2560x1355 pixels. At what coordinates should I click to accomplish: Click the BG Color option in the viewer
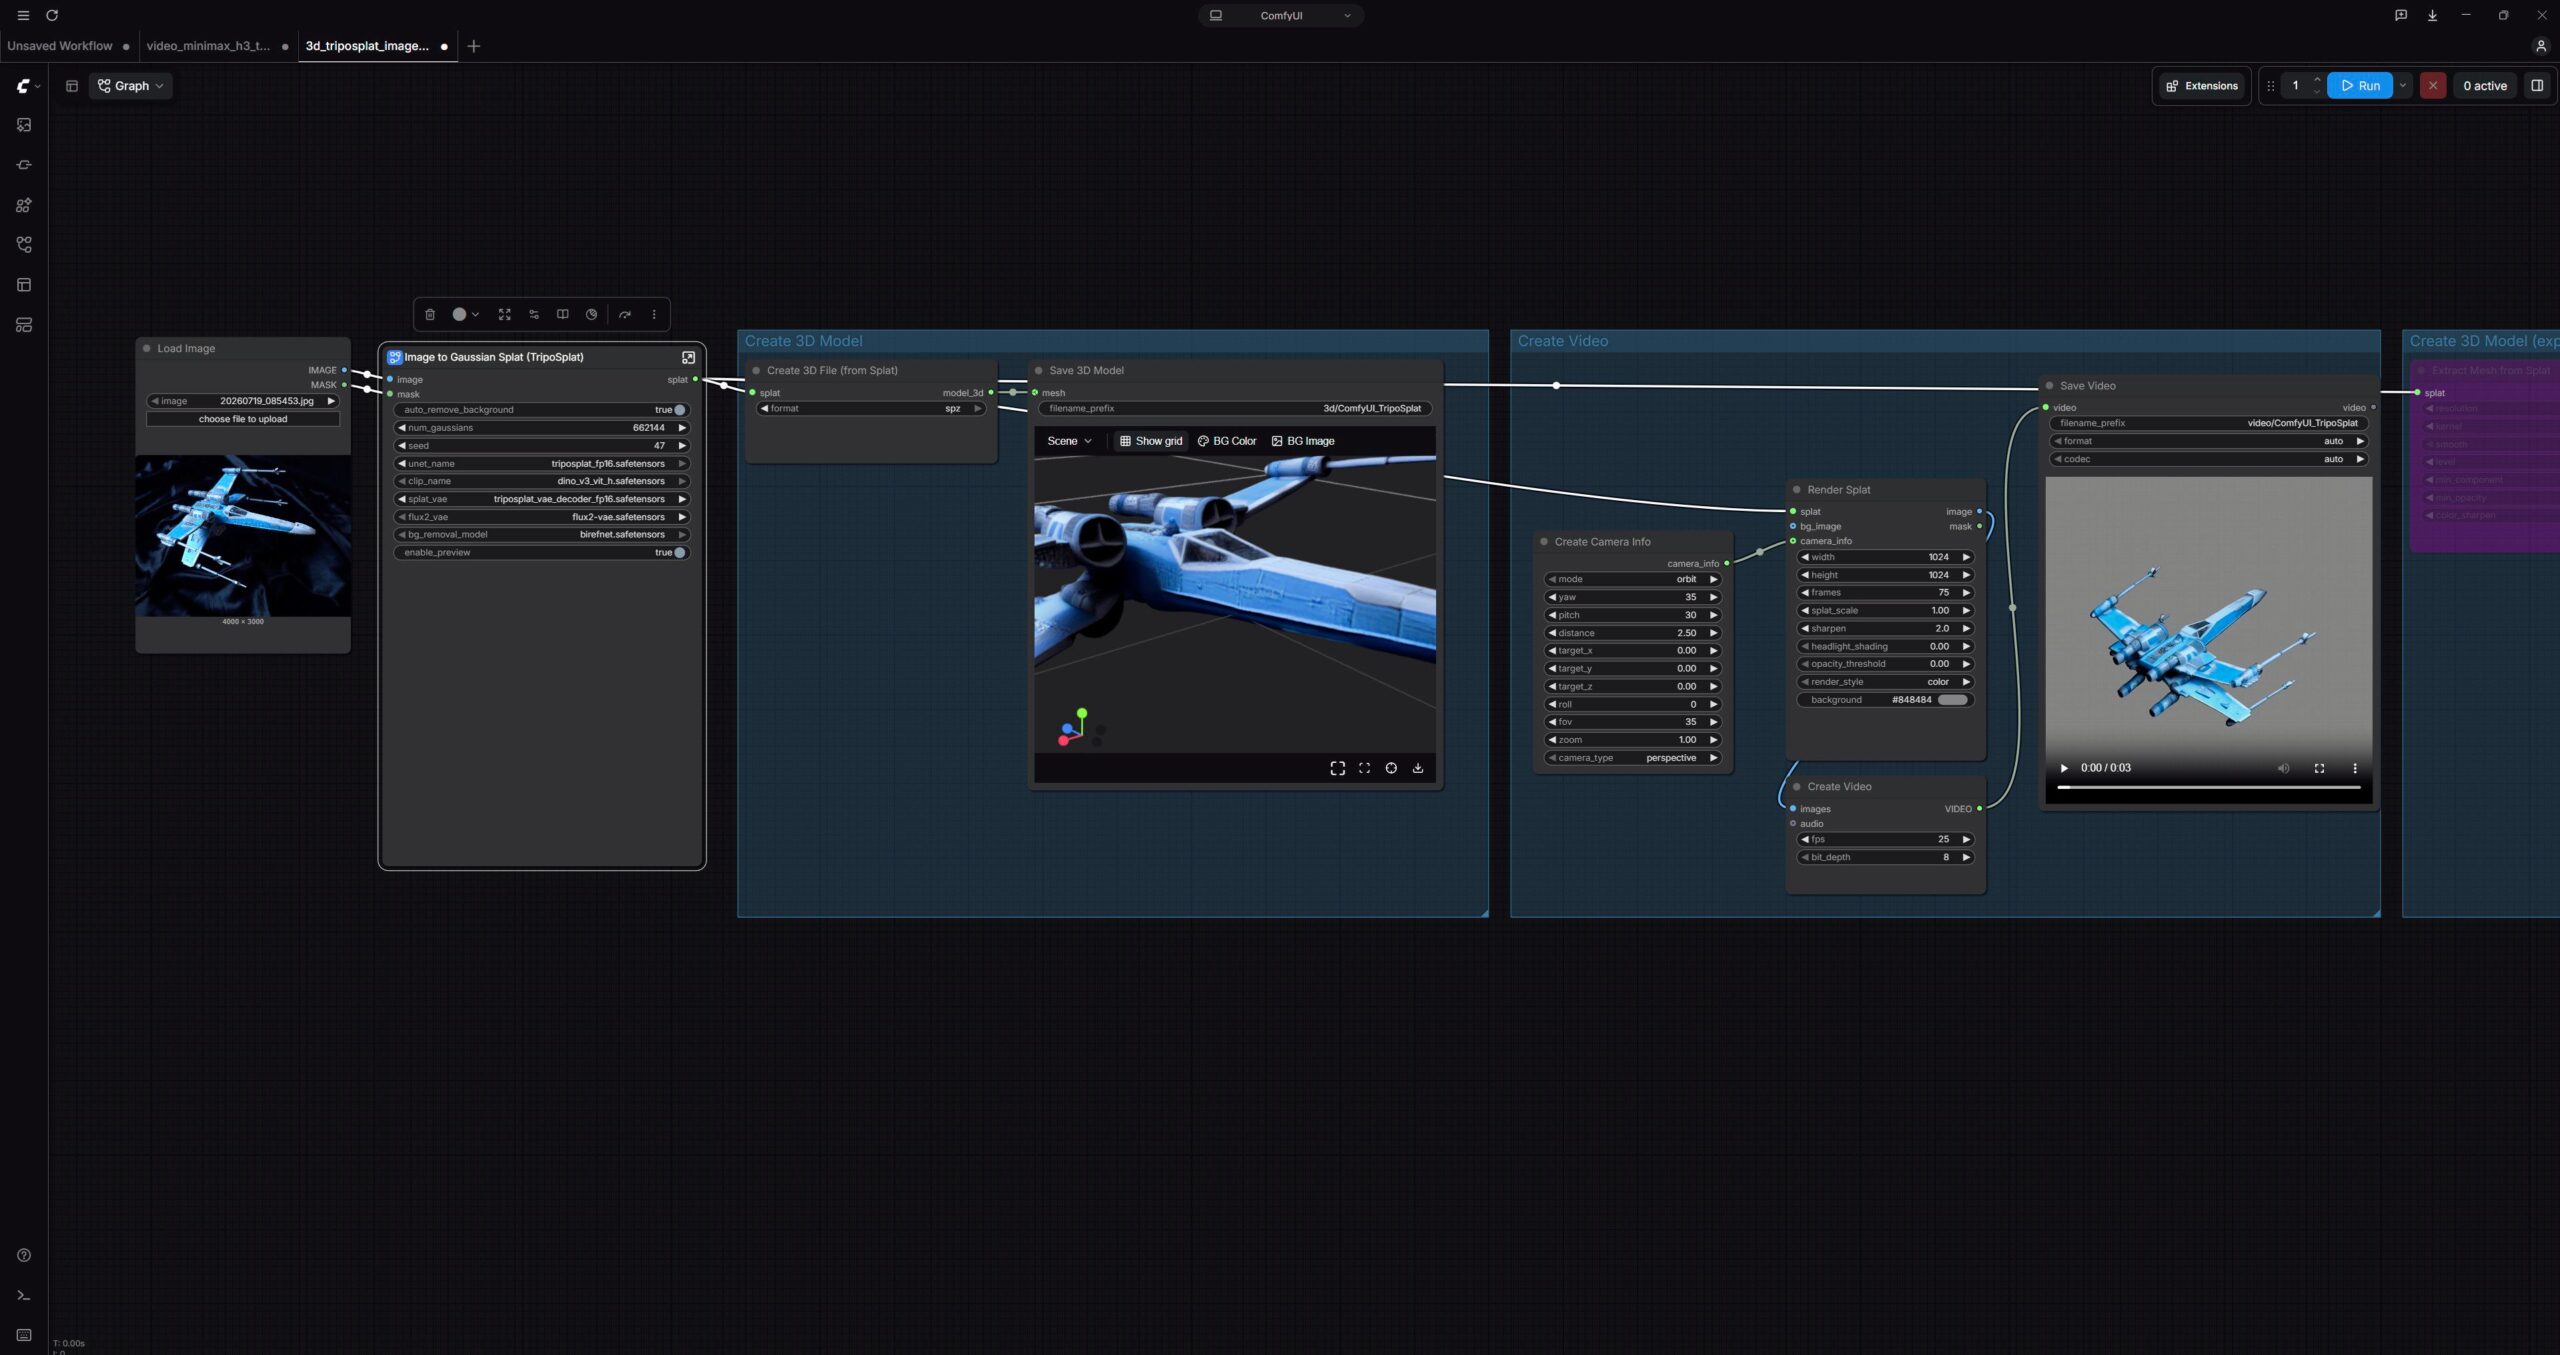click(x=1227, y=441)
